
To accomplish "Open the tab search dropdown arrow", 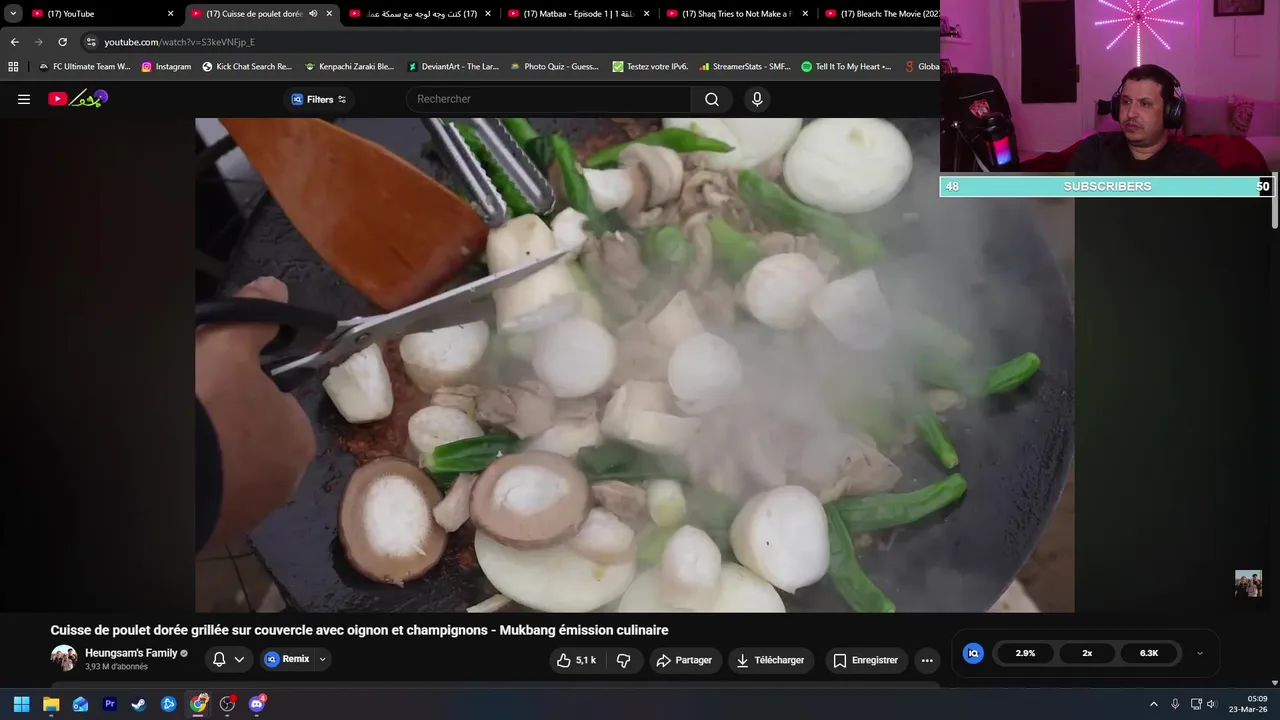I will [13, 14].
